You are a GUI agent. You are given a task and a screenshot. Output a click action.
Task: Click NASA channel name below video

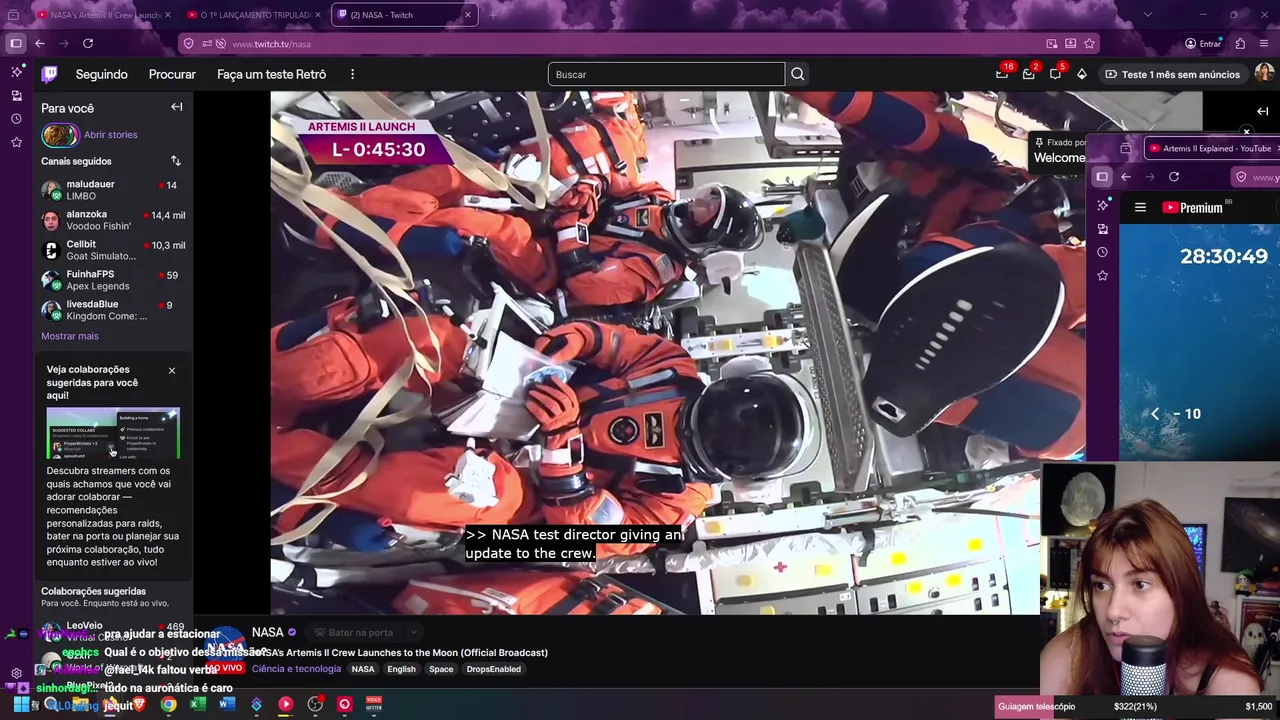pos(267,632)
